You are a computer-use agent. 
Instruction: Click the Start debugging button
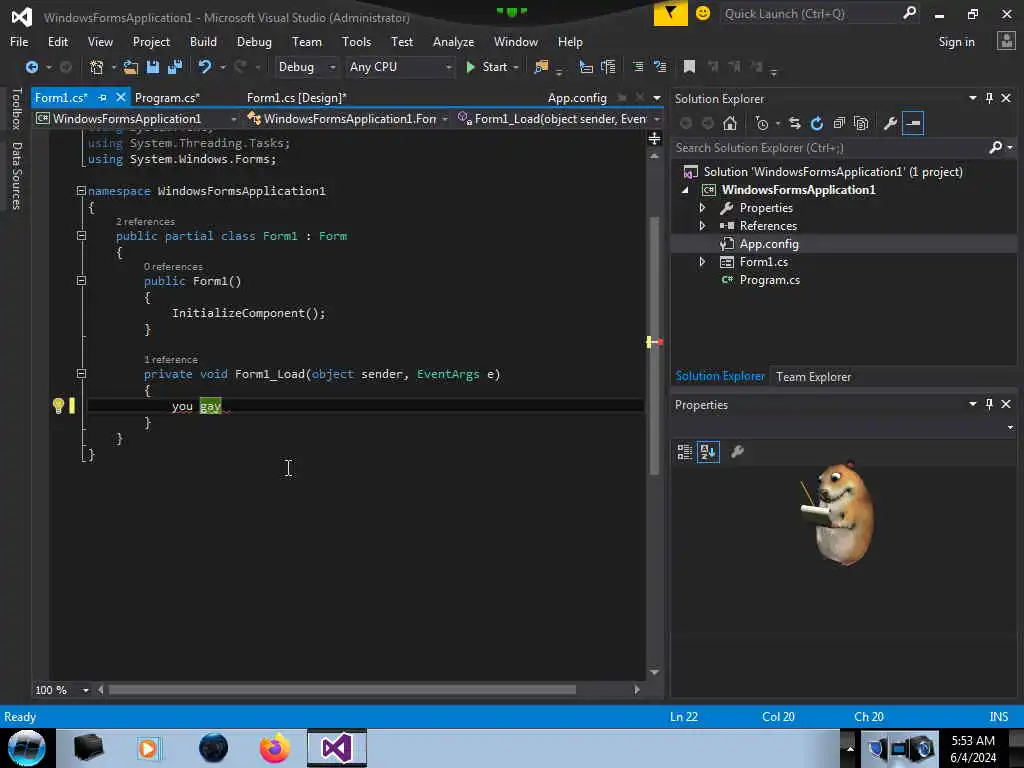point(487,67)
